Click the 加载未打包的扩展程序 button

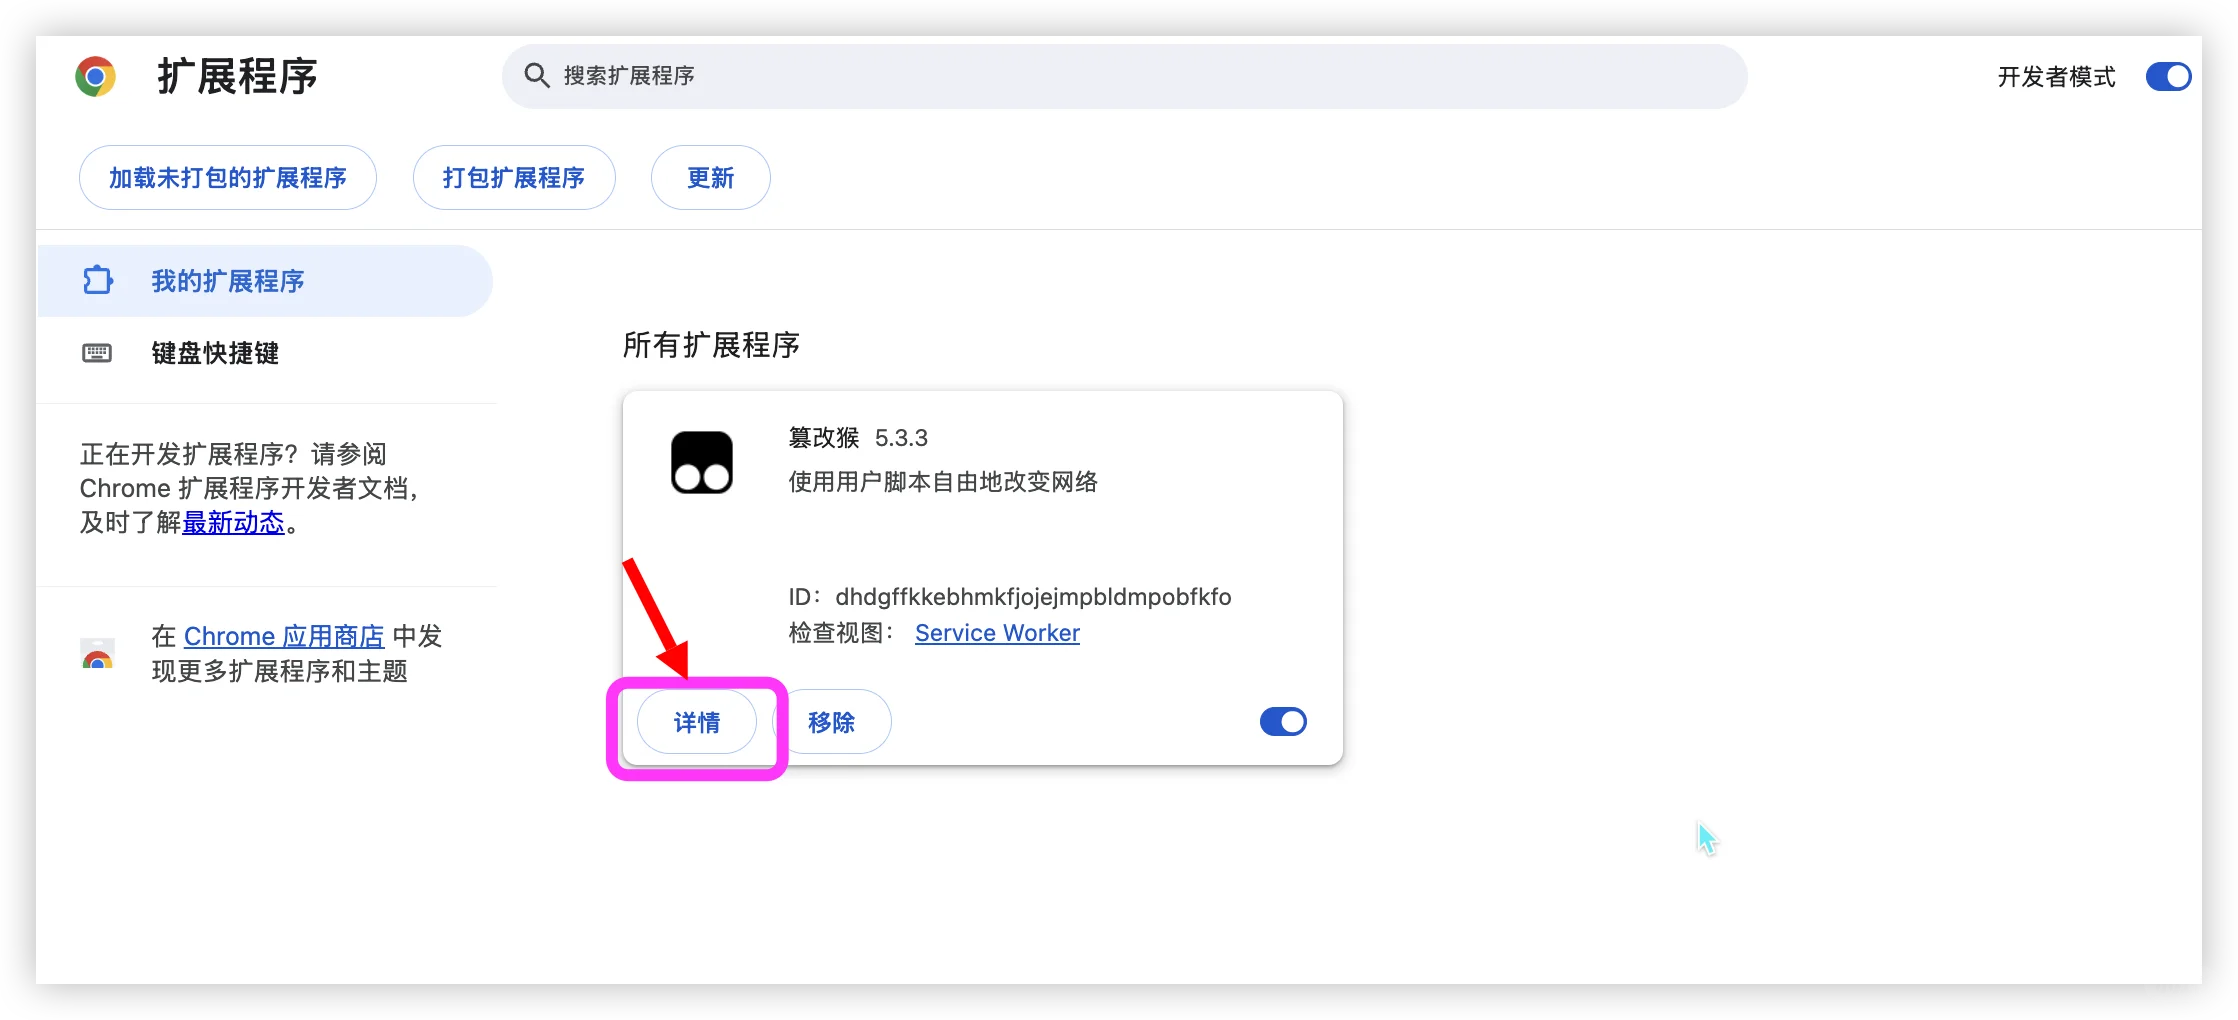(x=228, y=178)
